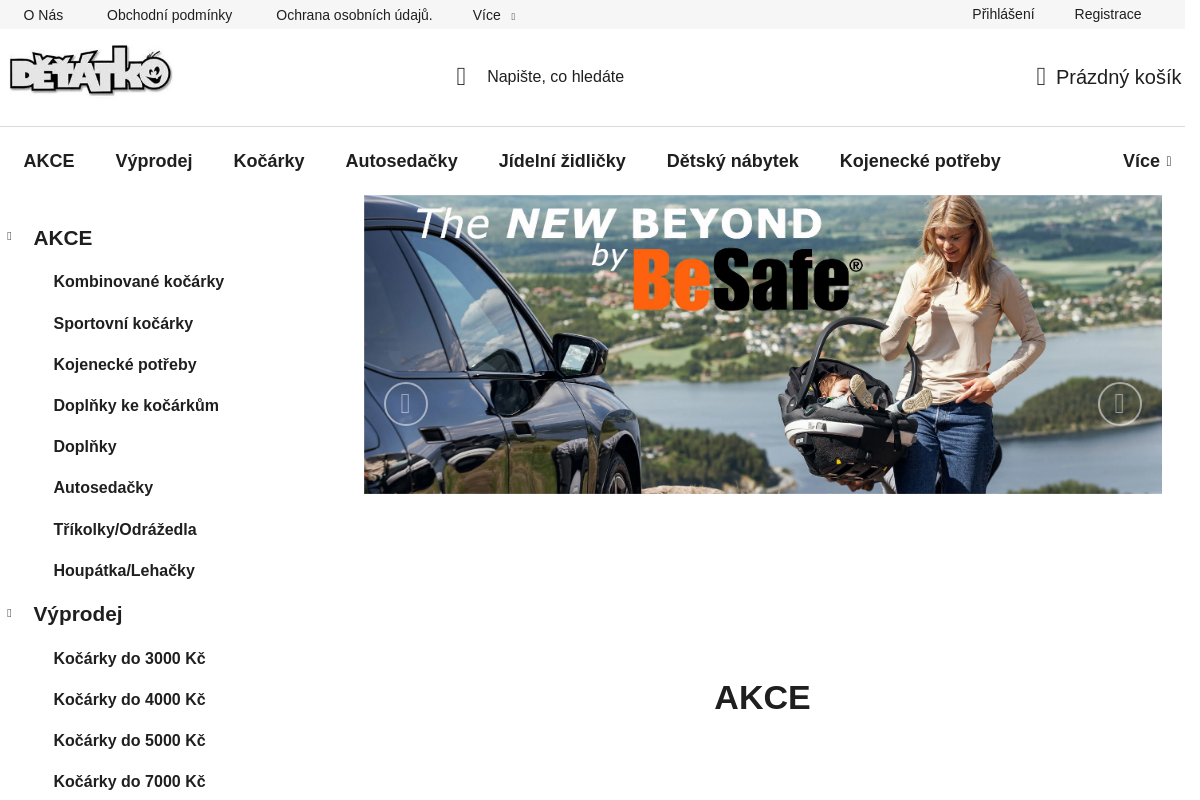1200x800 pixels.
Task: Open the Výprodej sidebar category heading
Action: click(x=78, y=614)
